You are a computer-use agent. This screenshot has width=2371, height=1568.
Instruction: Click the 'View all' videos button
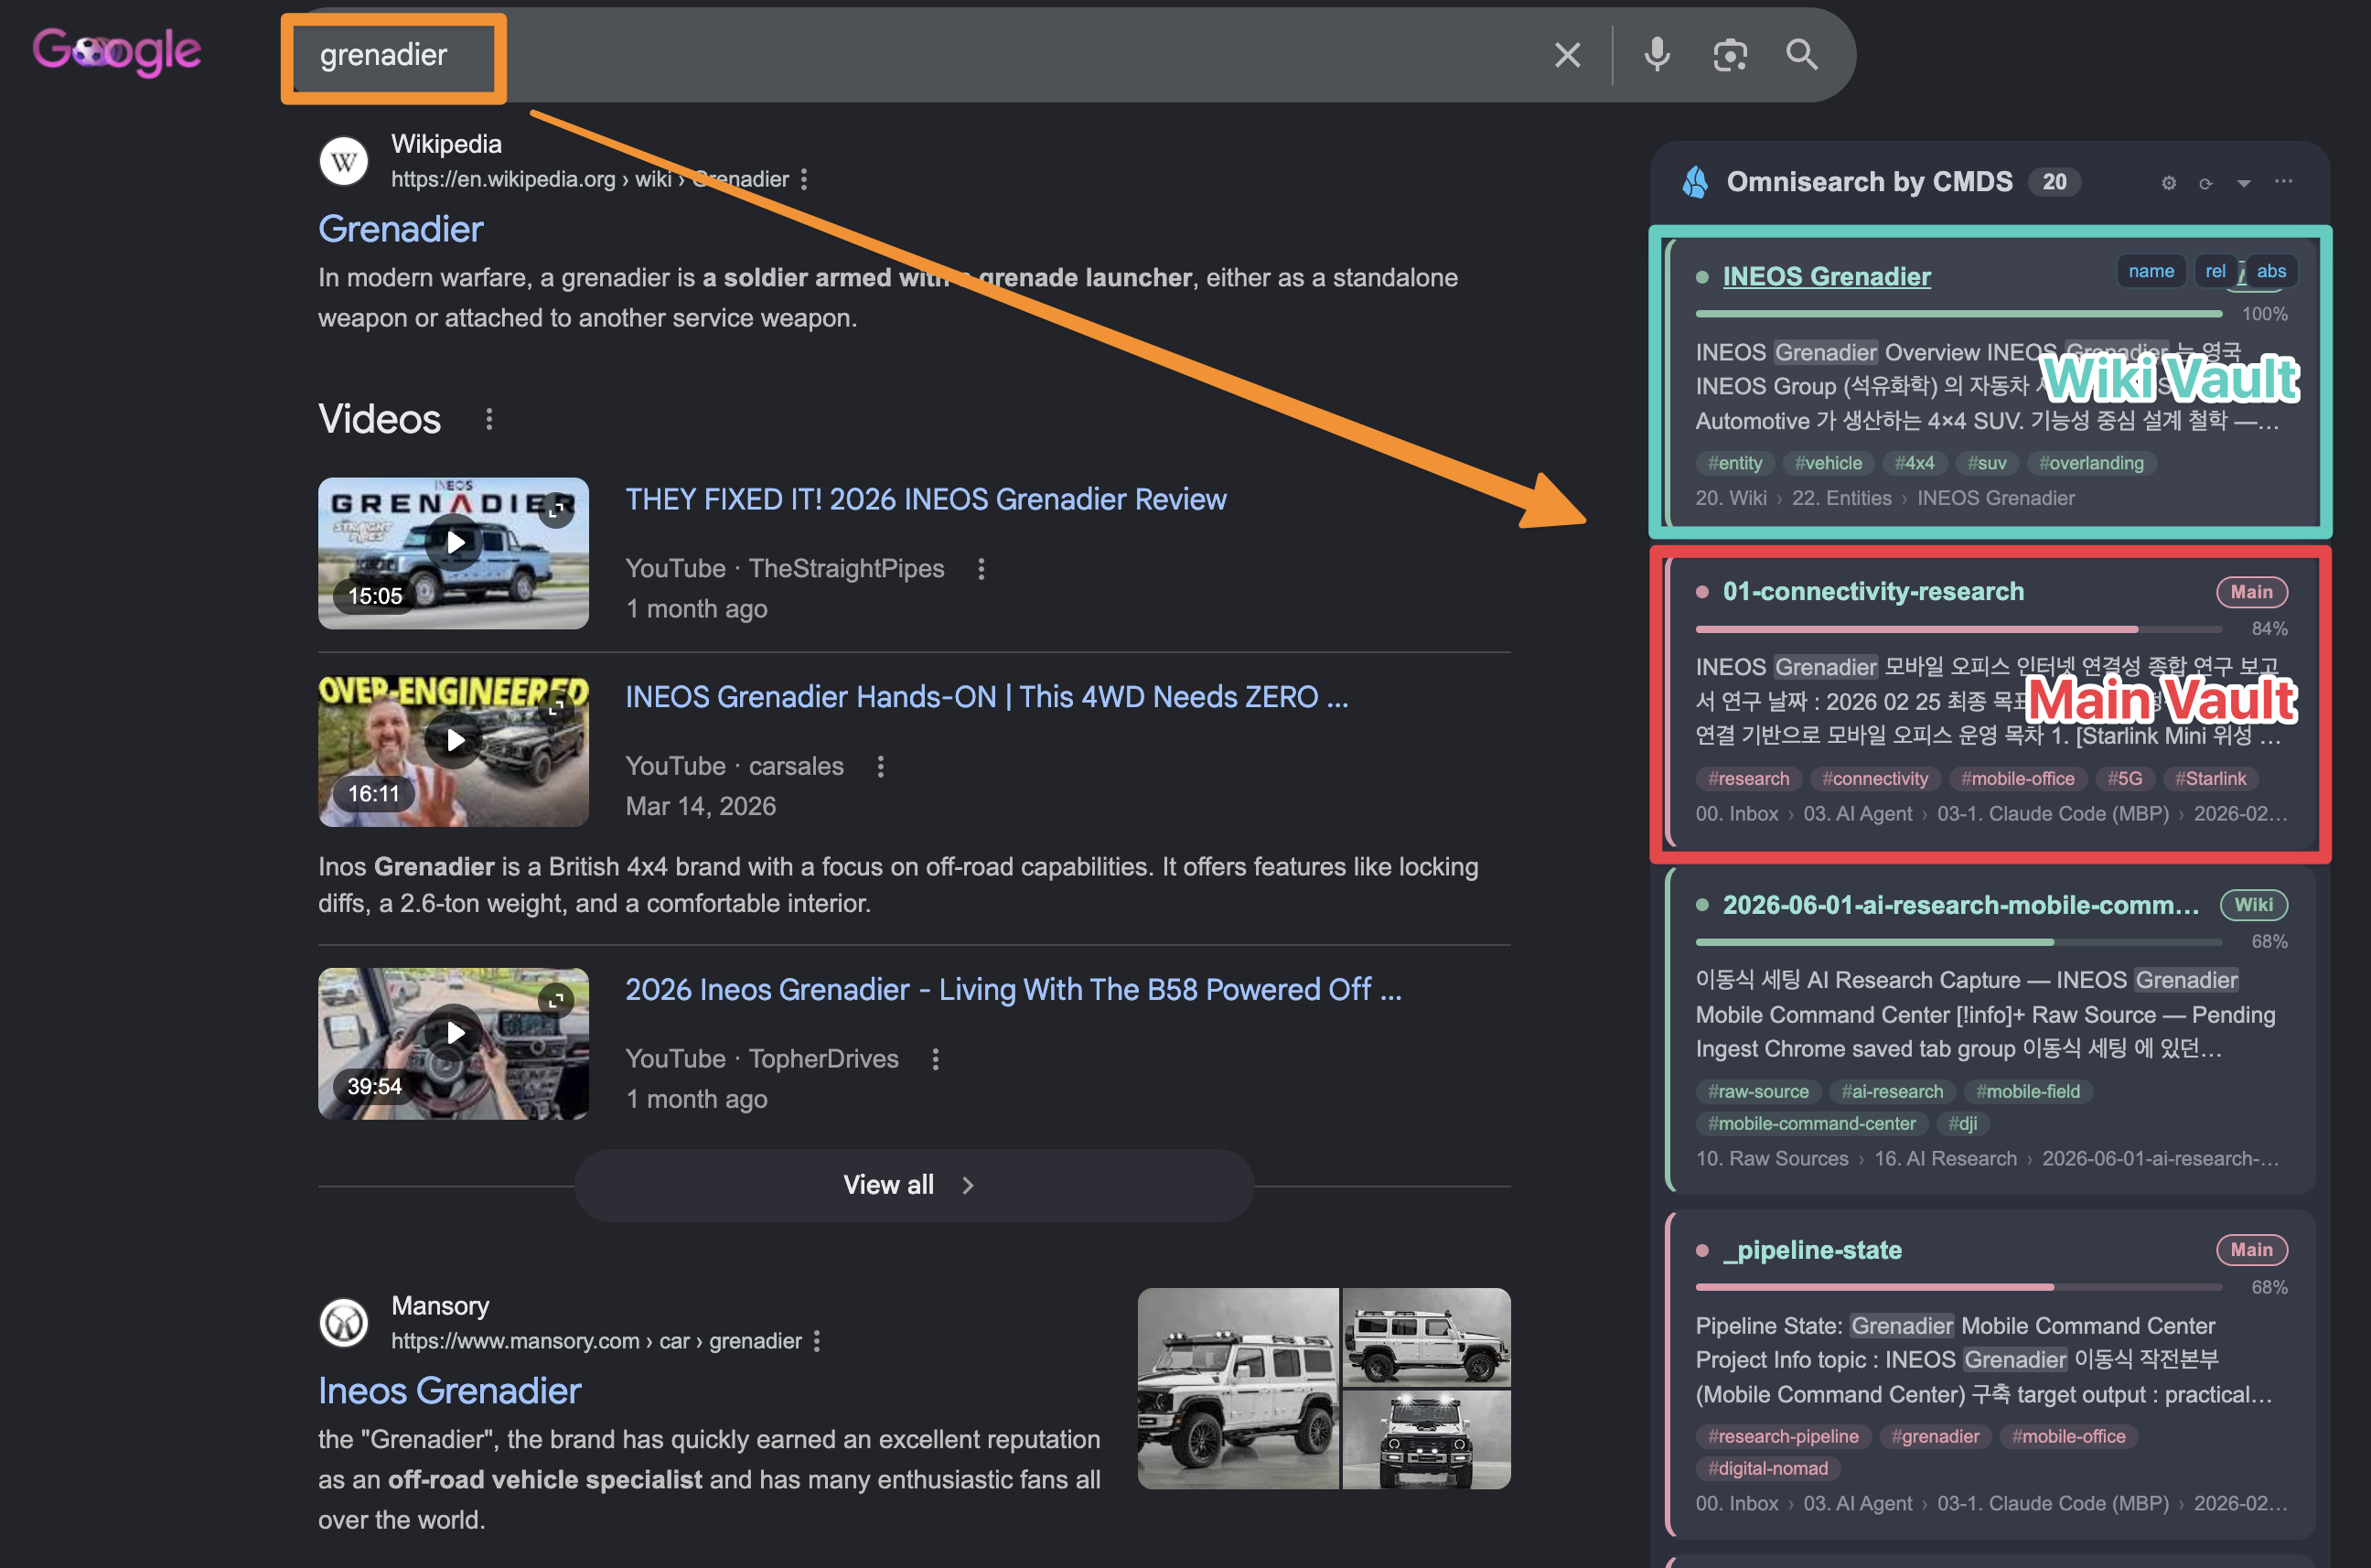click(913, 1185)
